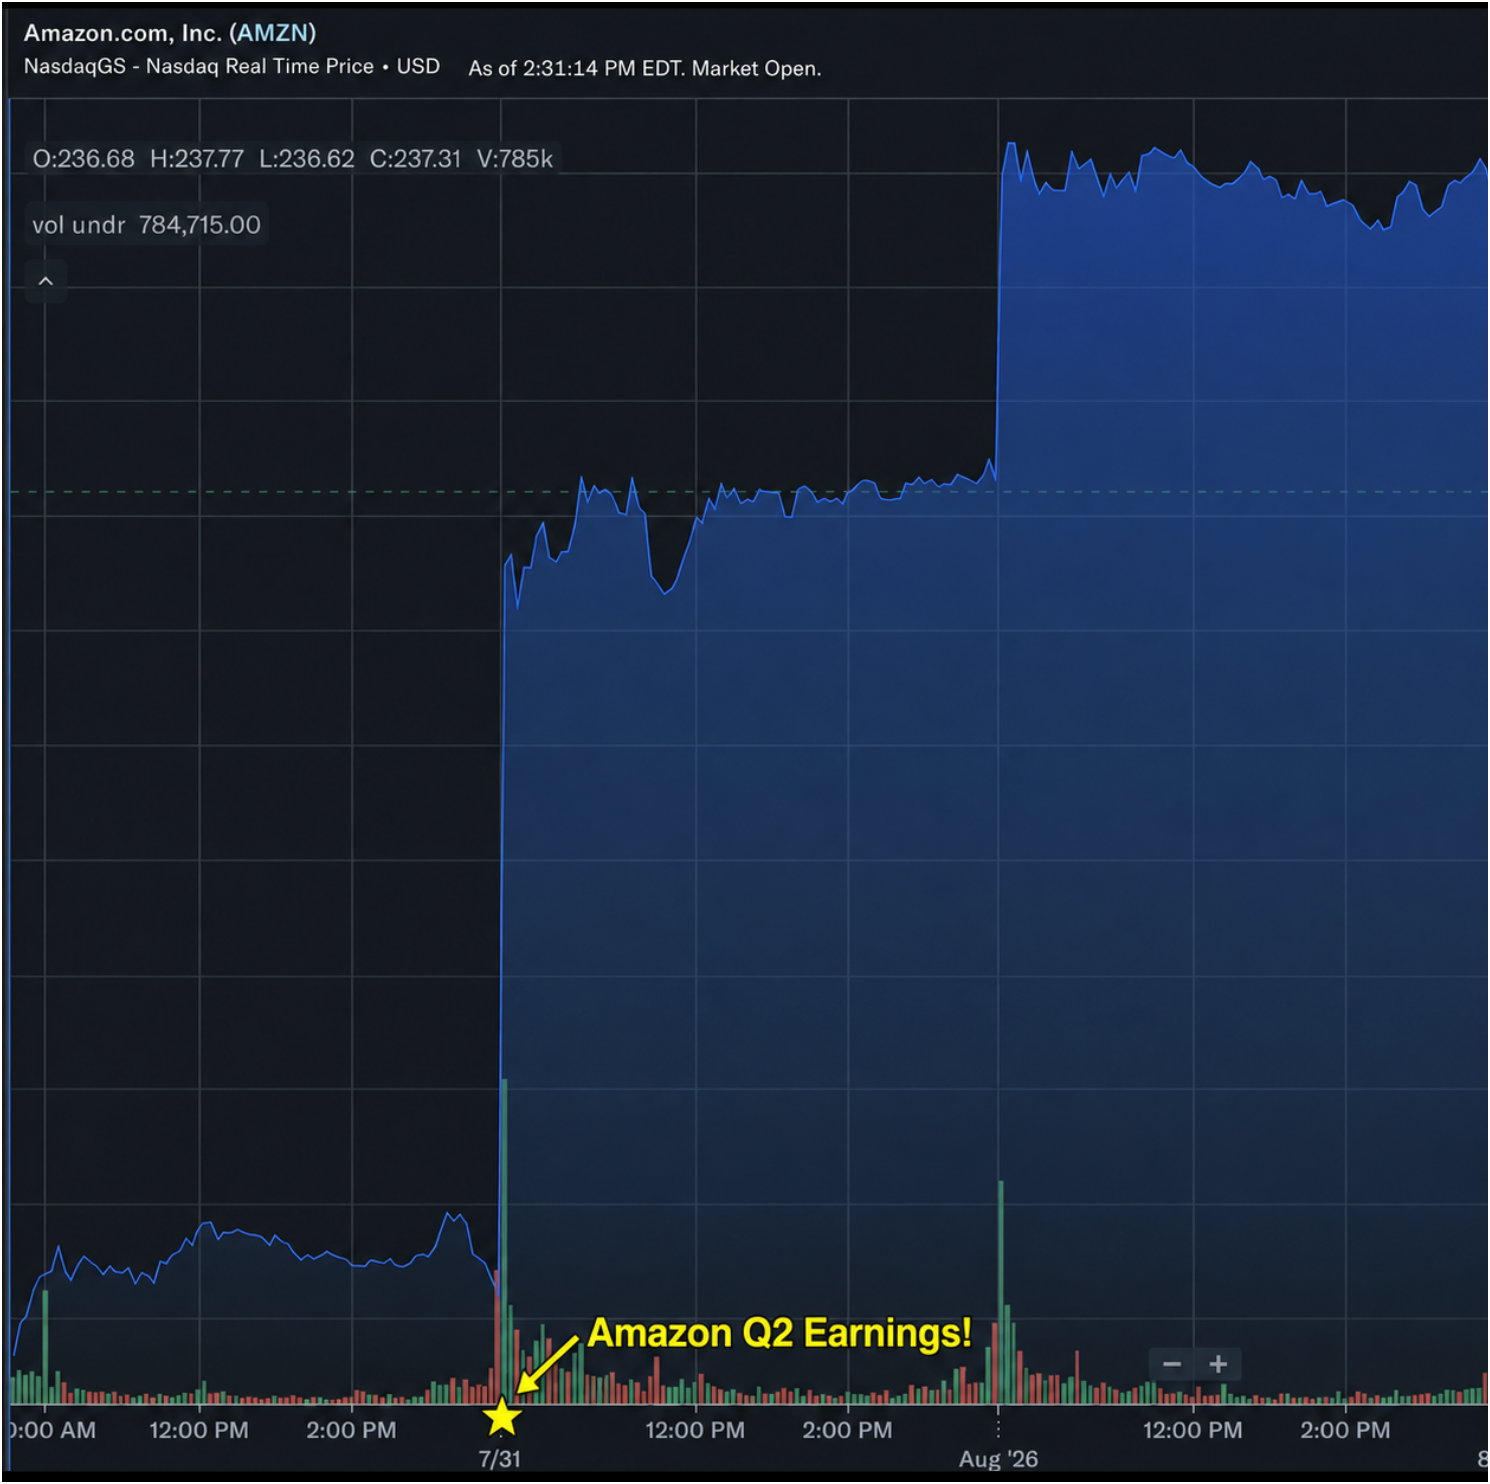Click the 'Amazon.com, Inc.' company title

(x=123, y=33)
